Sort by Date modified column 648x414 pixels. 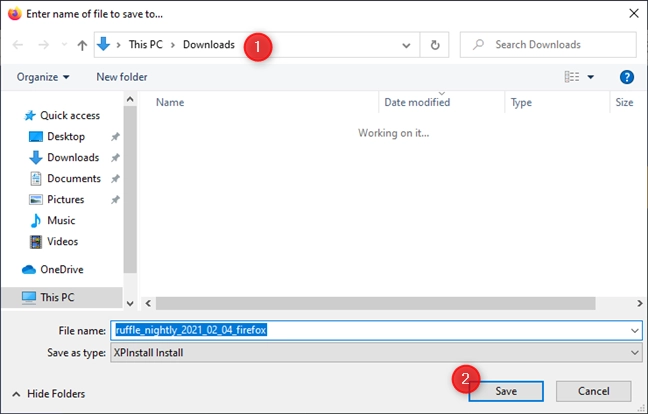coord(417,102)
